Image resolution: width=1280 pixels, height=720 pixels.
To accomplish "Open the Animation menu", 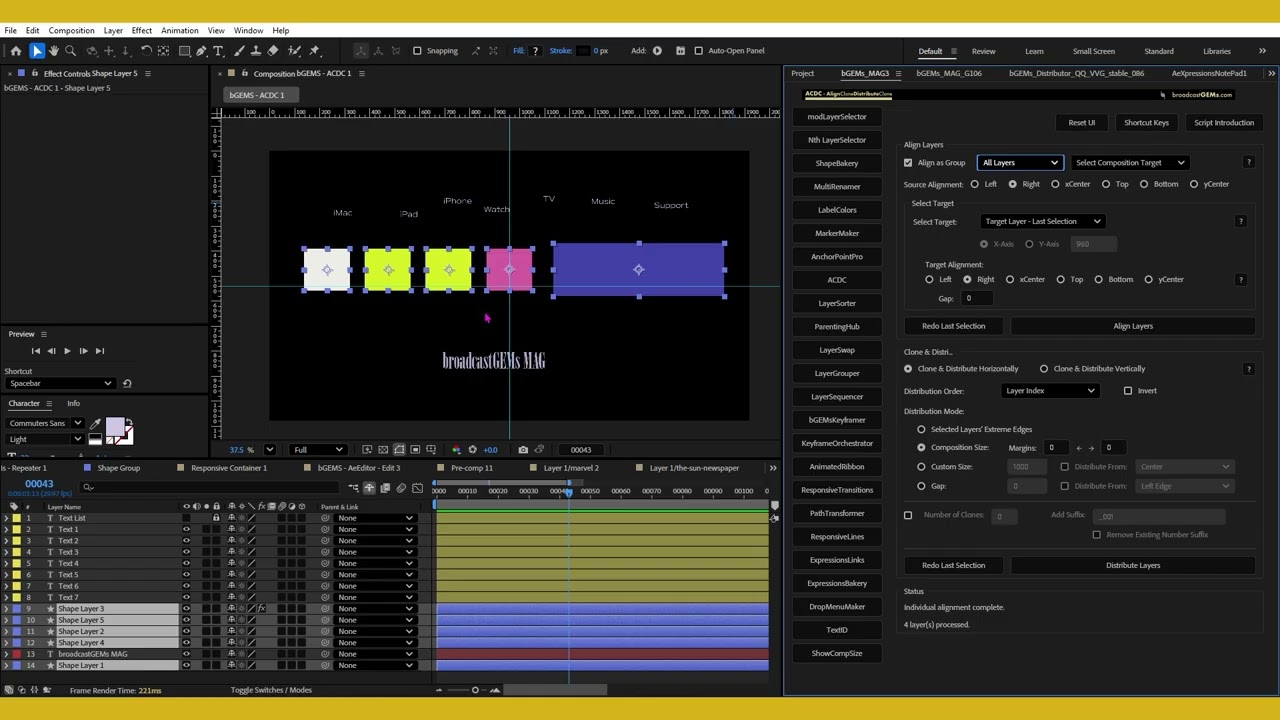I will pyautogui.click(x=179, y=31).
